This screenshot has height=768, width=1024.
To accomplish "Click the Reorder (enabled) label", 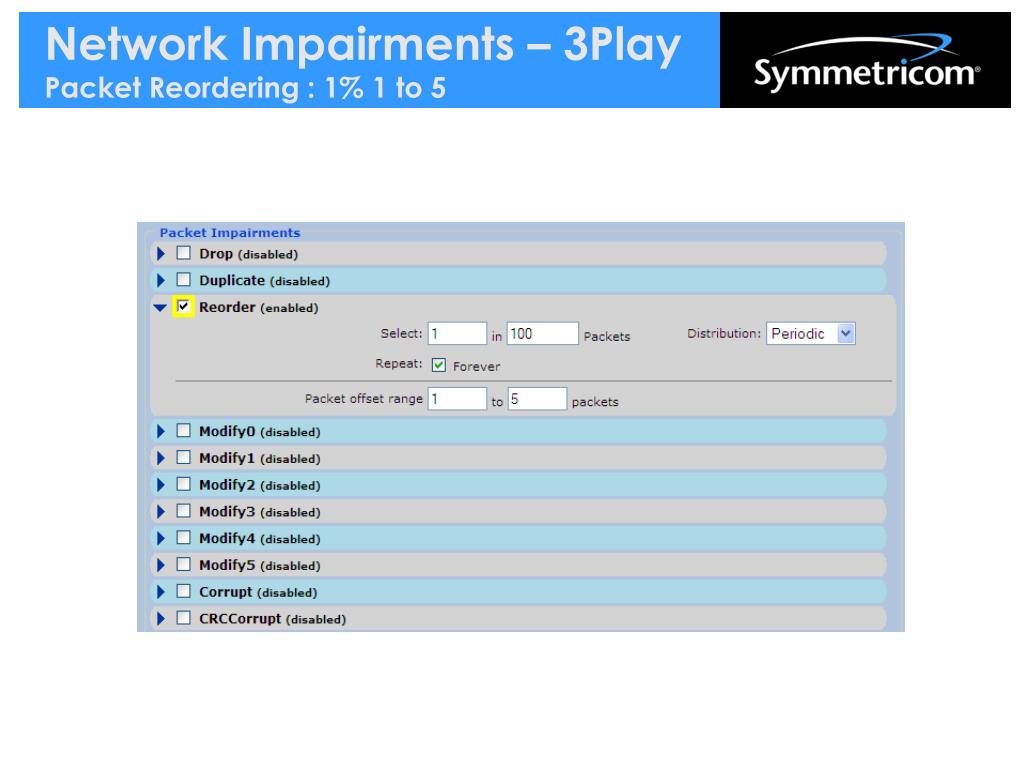I will pyautogui.click(x=259, y=307).
